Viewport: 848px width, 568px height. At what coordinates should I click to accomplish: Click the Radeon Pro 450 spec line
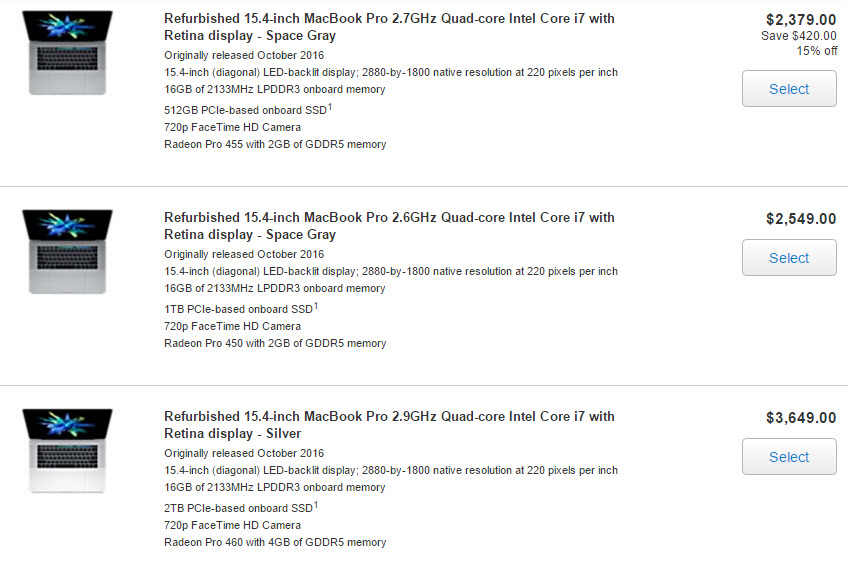(275, 344)
